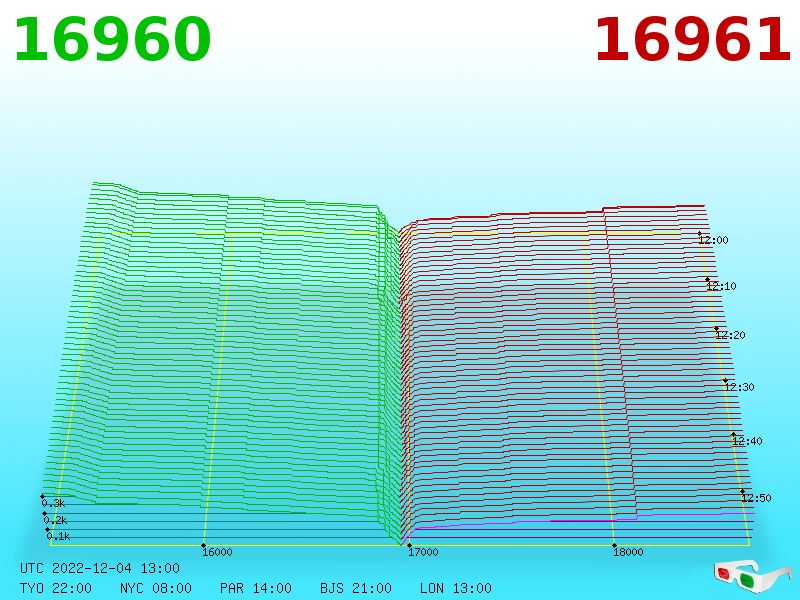Click the 12:40 time axis marker
This screenshot has width=800, height=600.
point(747,441)
